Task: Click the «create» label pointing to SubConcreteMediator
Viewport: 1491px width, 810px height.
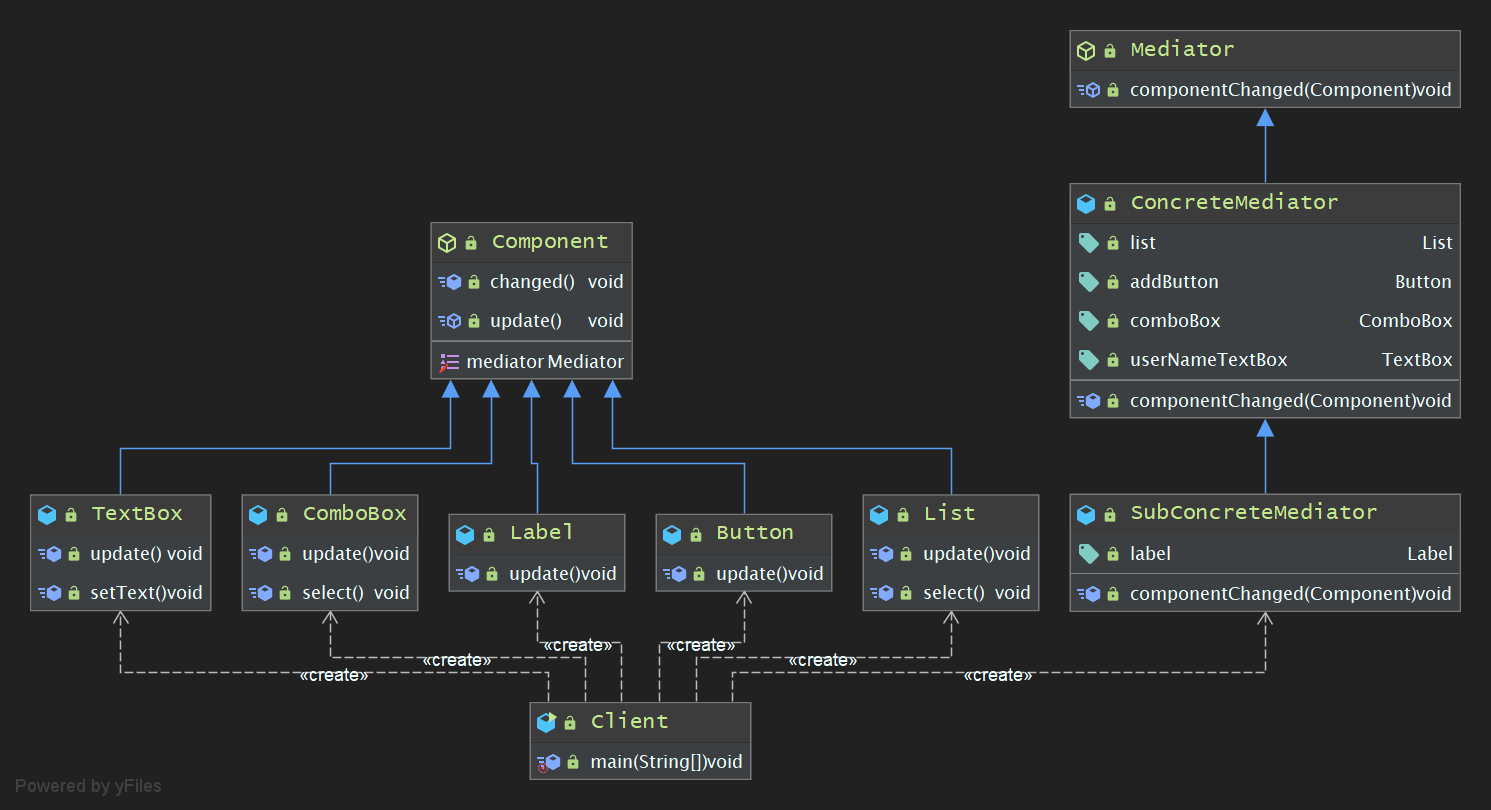Action: pyautogui.click(x=998, y=676)
